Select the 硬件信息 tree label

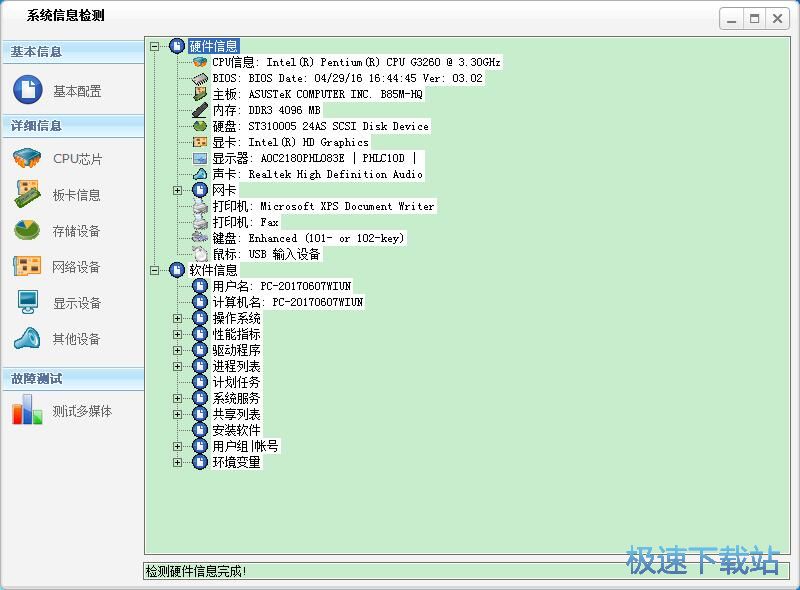[x=213, y=46]
